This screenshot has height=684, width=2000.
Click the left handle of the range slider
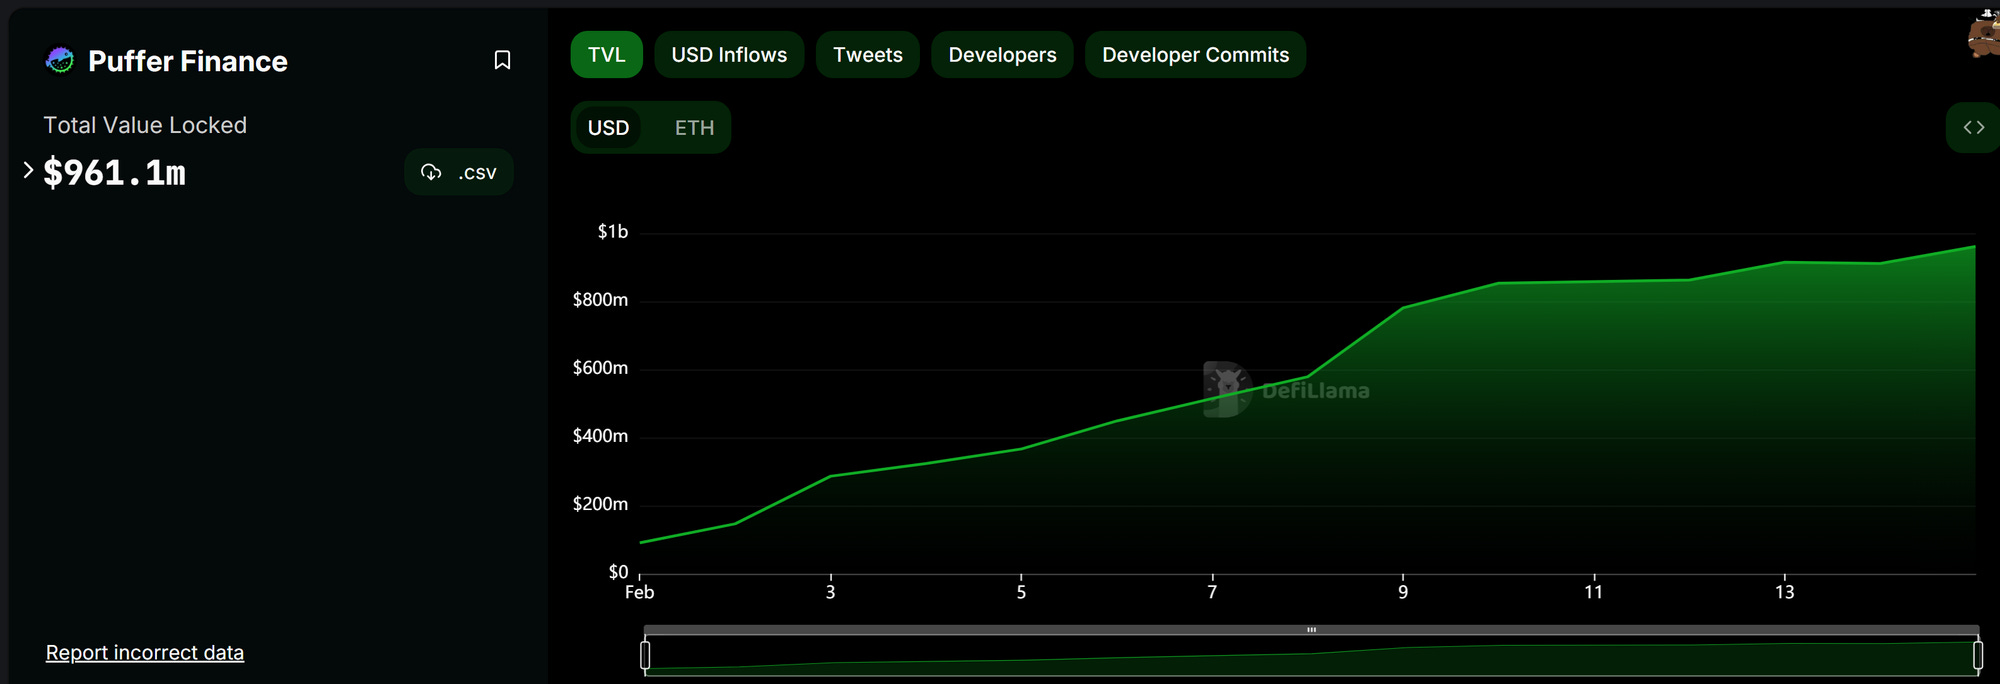[x=645, y=655]
